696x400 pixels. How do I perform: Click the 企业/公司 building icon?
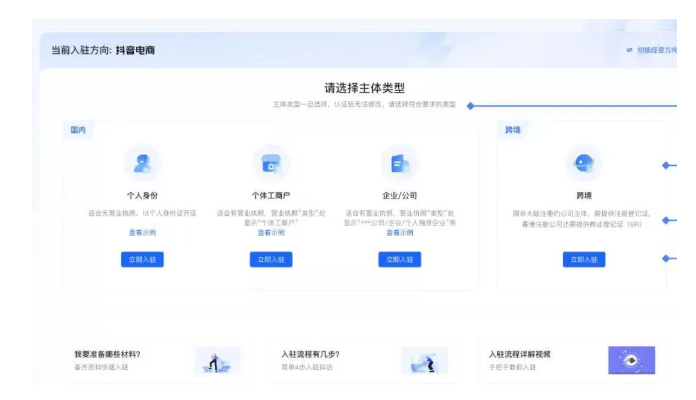coord(399,163)
